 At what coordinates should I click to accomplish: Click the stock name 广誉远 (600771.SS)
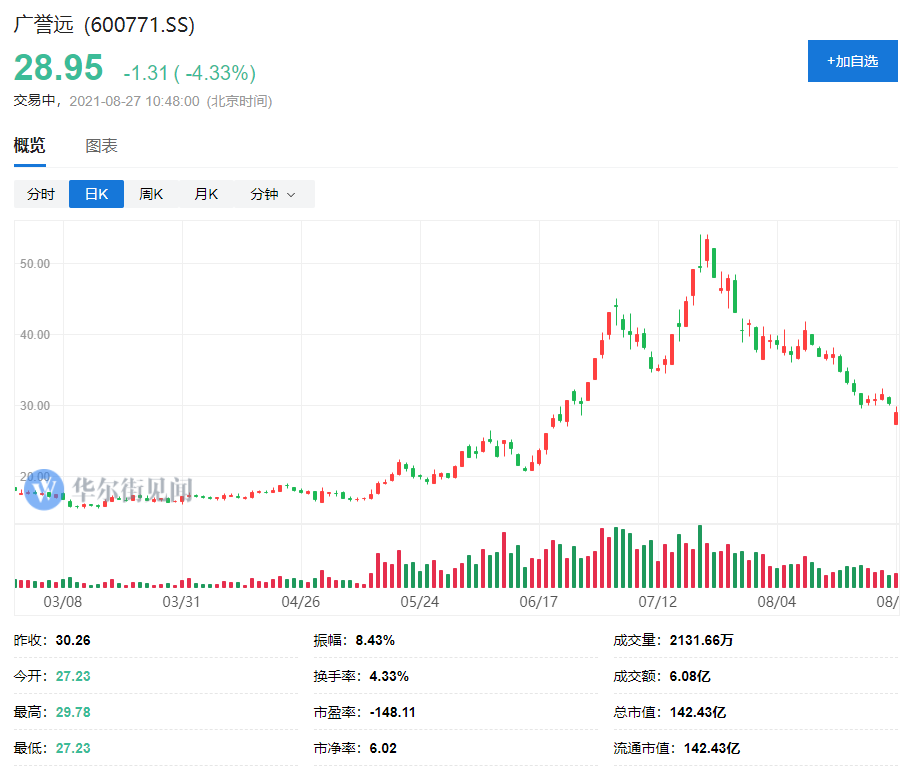click(104, 25)
